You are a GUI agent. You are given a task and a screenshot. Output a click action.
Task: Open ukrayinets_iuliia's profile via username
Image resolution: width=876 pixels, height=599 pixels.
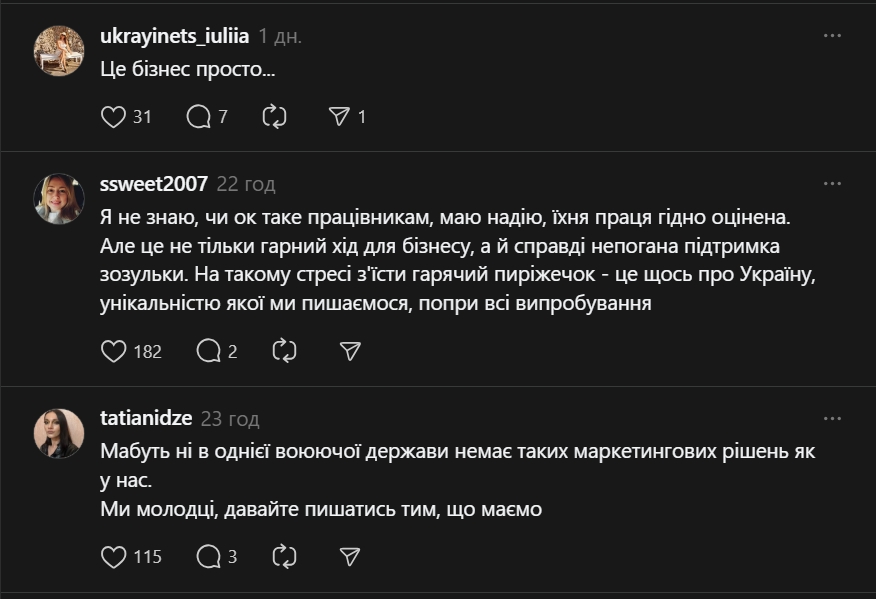174,36
